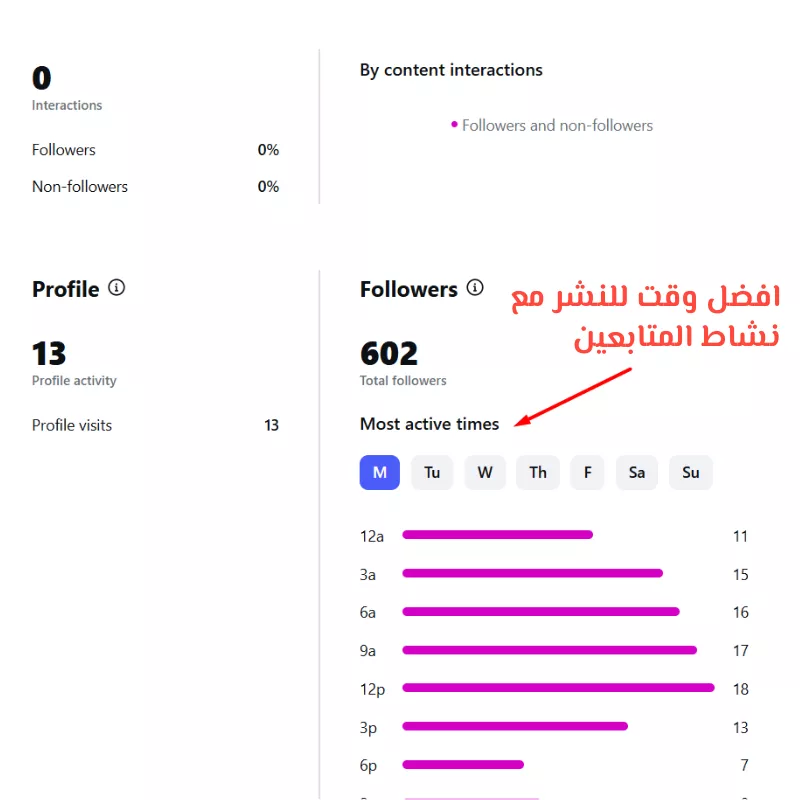Select Monday in most active times
Screen dimensions: 800x800
click(x=380, y=472)
